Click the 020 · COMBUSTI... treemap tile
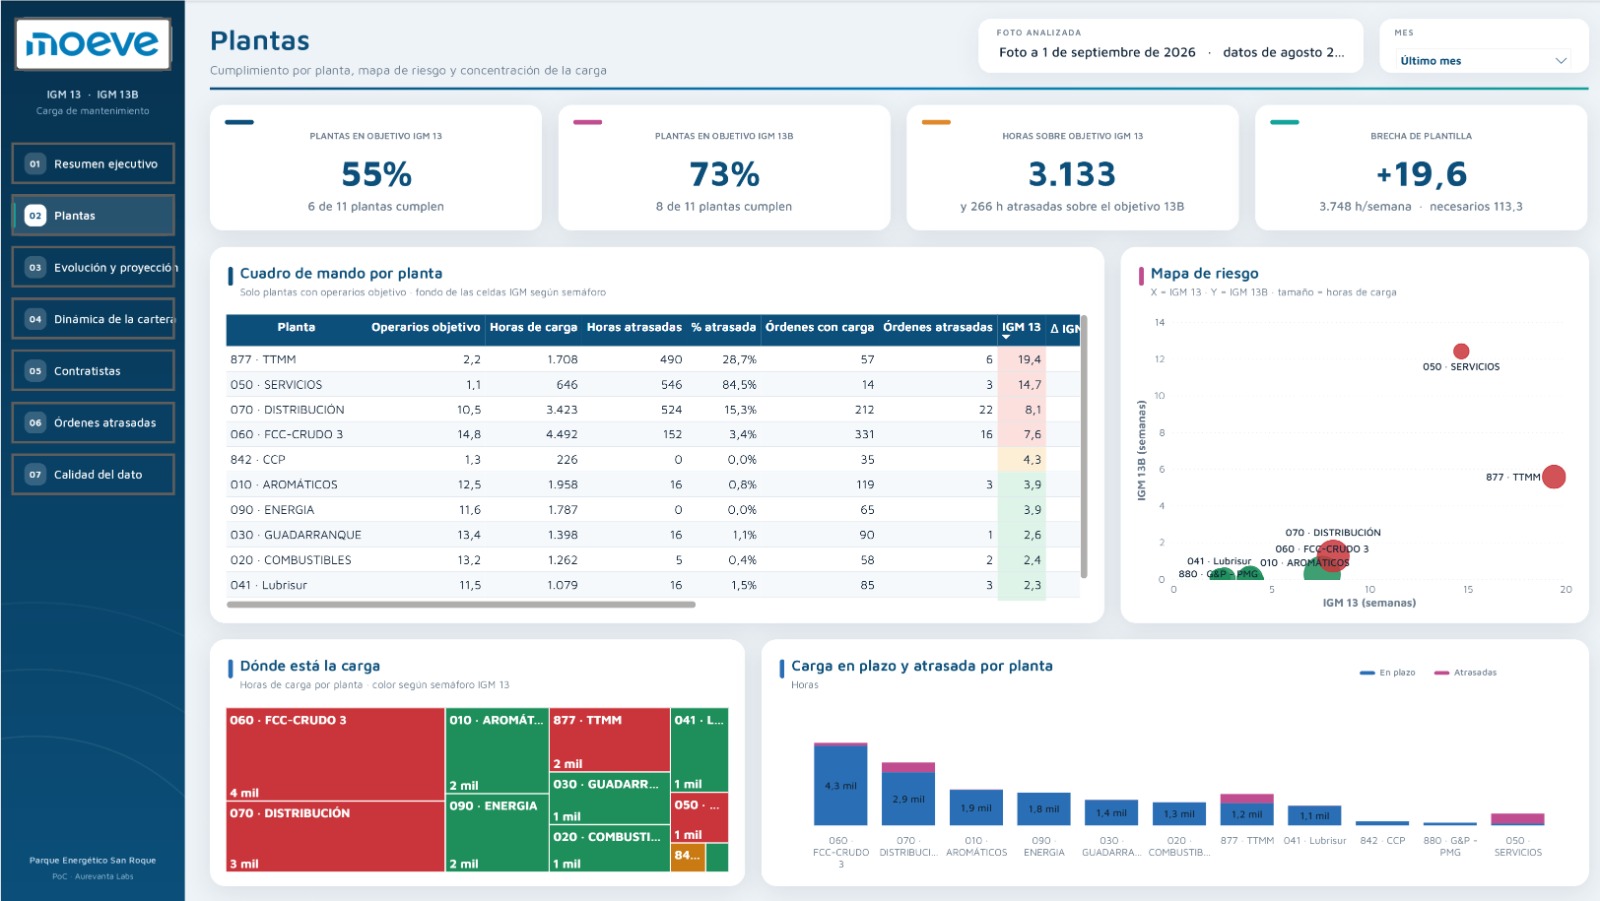 609,850
